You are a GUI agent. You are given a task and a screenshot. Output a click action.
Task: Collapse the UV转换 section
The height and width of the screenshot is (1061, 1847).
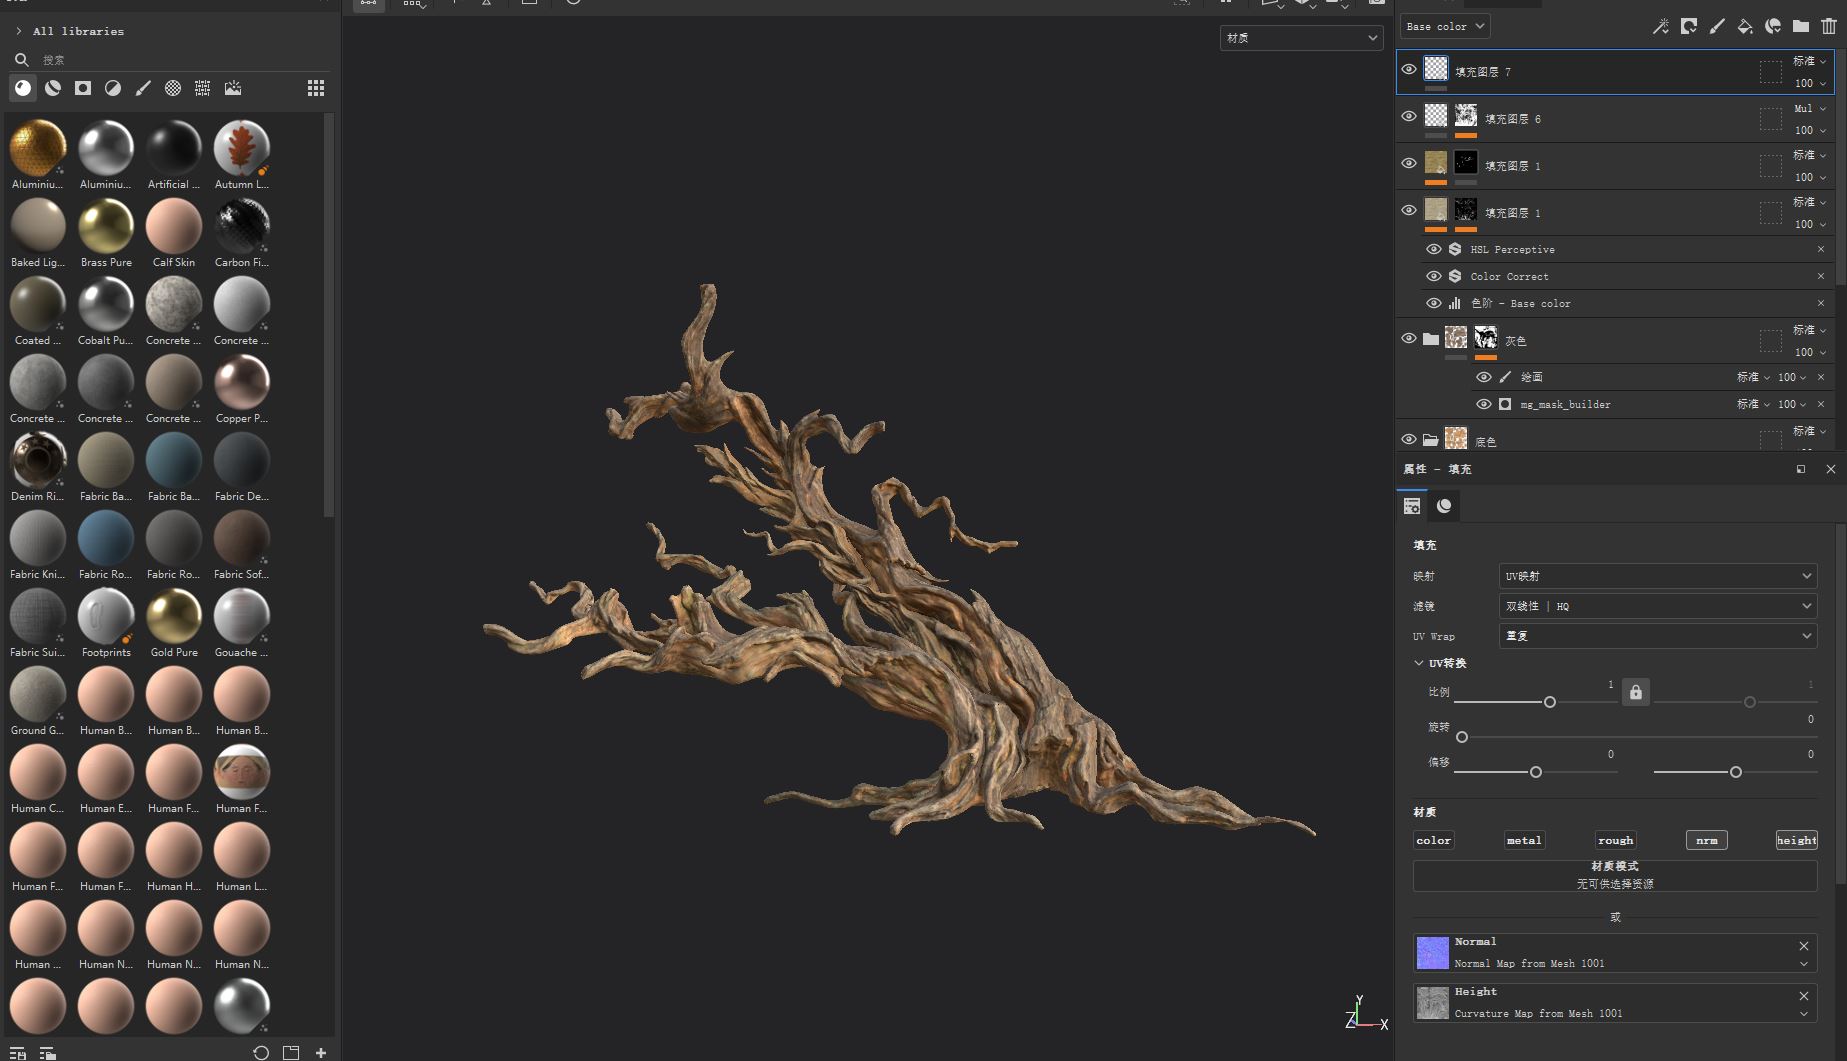[1419, 663]
